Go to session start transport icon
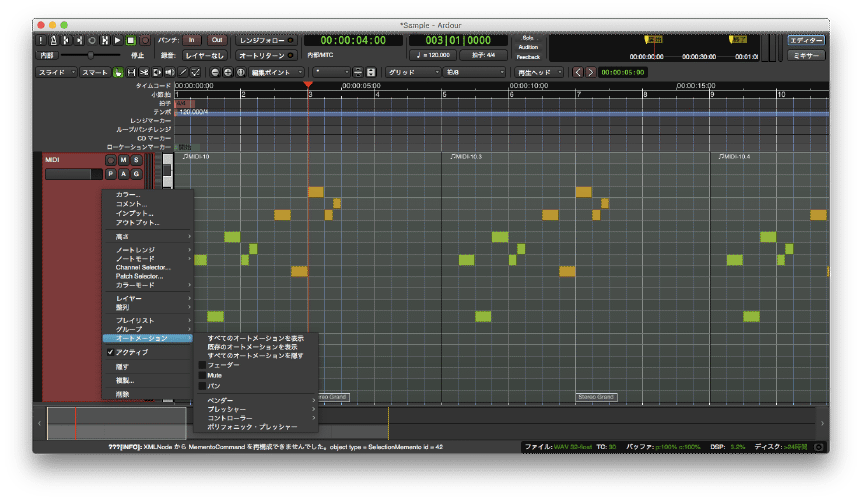 pos(67,40)
